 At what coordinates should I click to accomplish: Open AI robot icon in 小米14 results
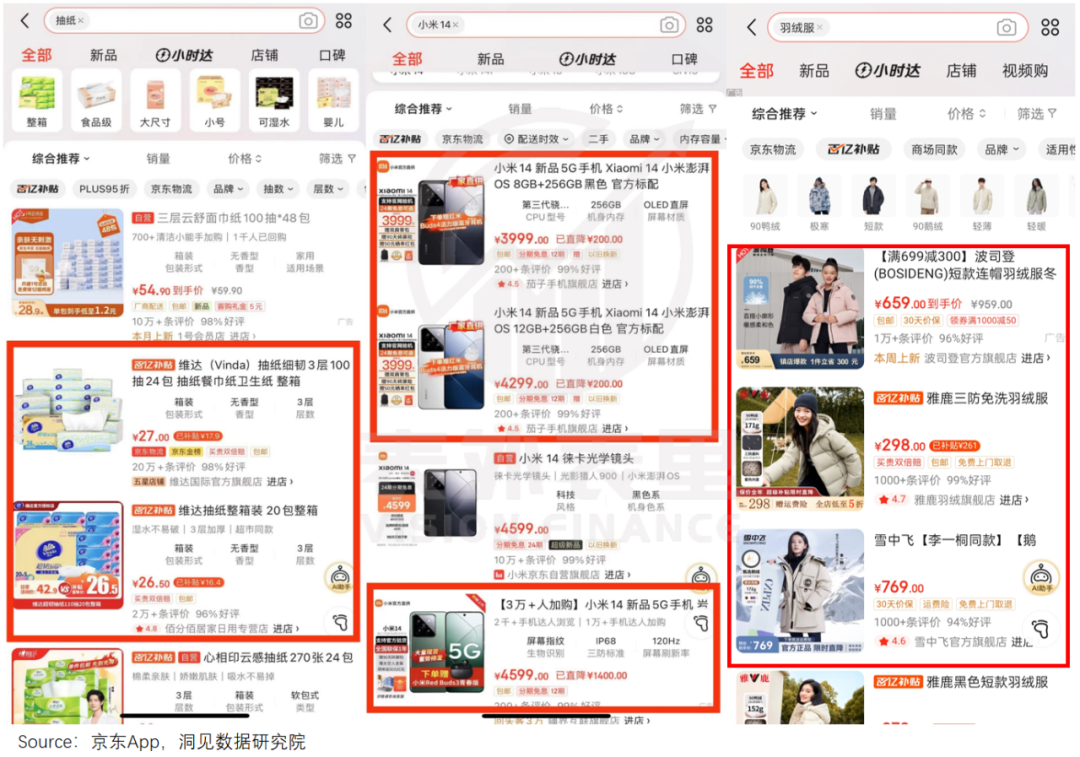pyautogui.click(x=700, y=577)
